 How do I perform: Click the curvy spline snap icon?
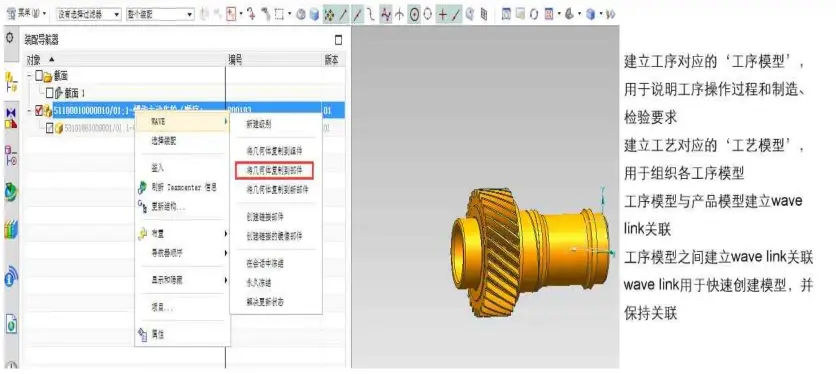[371, 14]
